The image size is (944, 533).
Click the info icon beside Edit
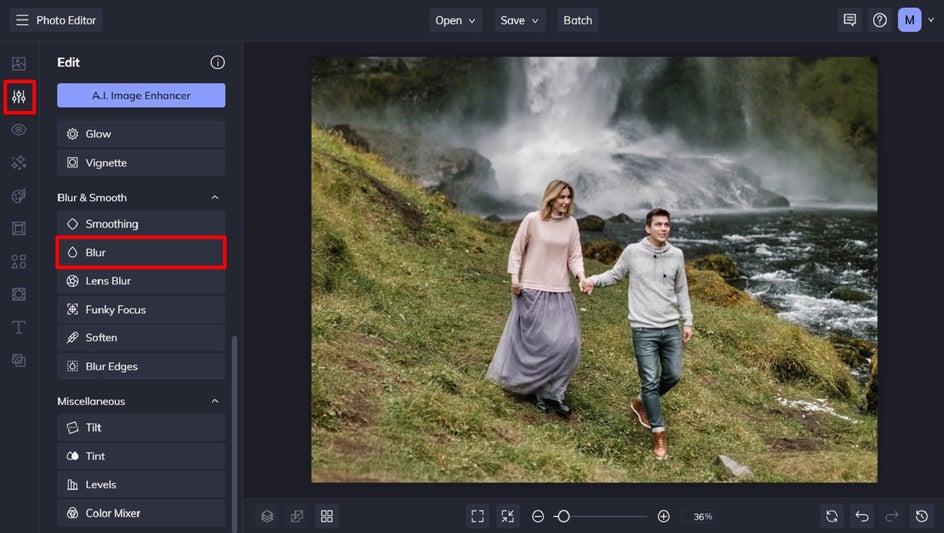217,62
